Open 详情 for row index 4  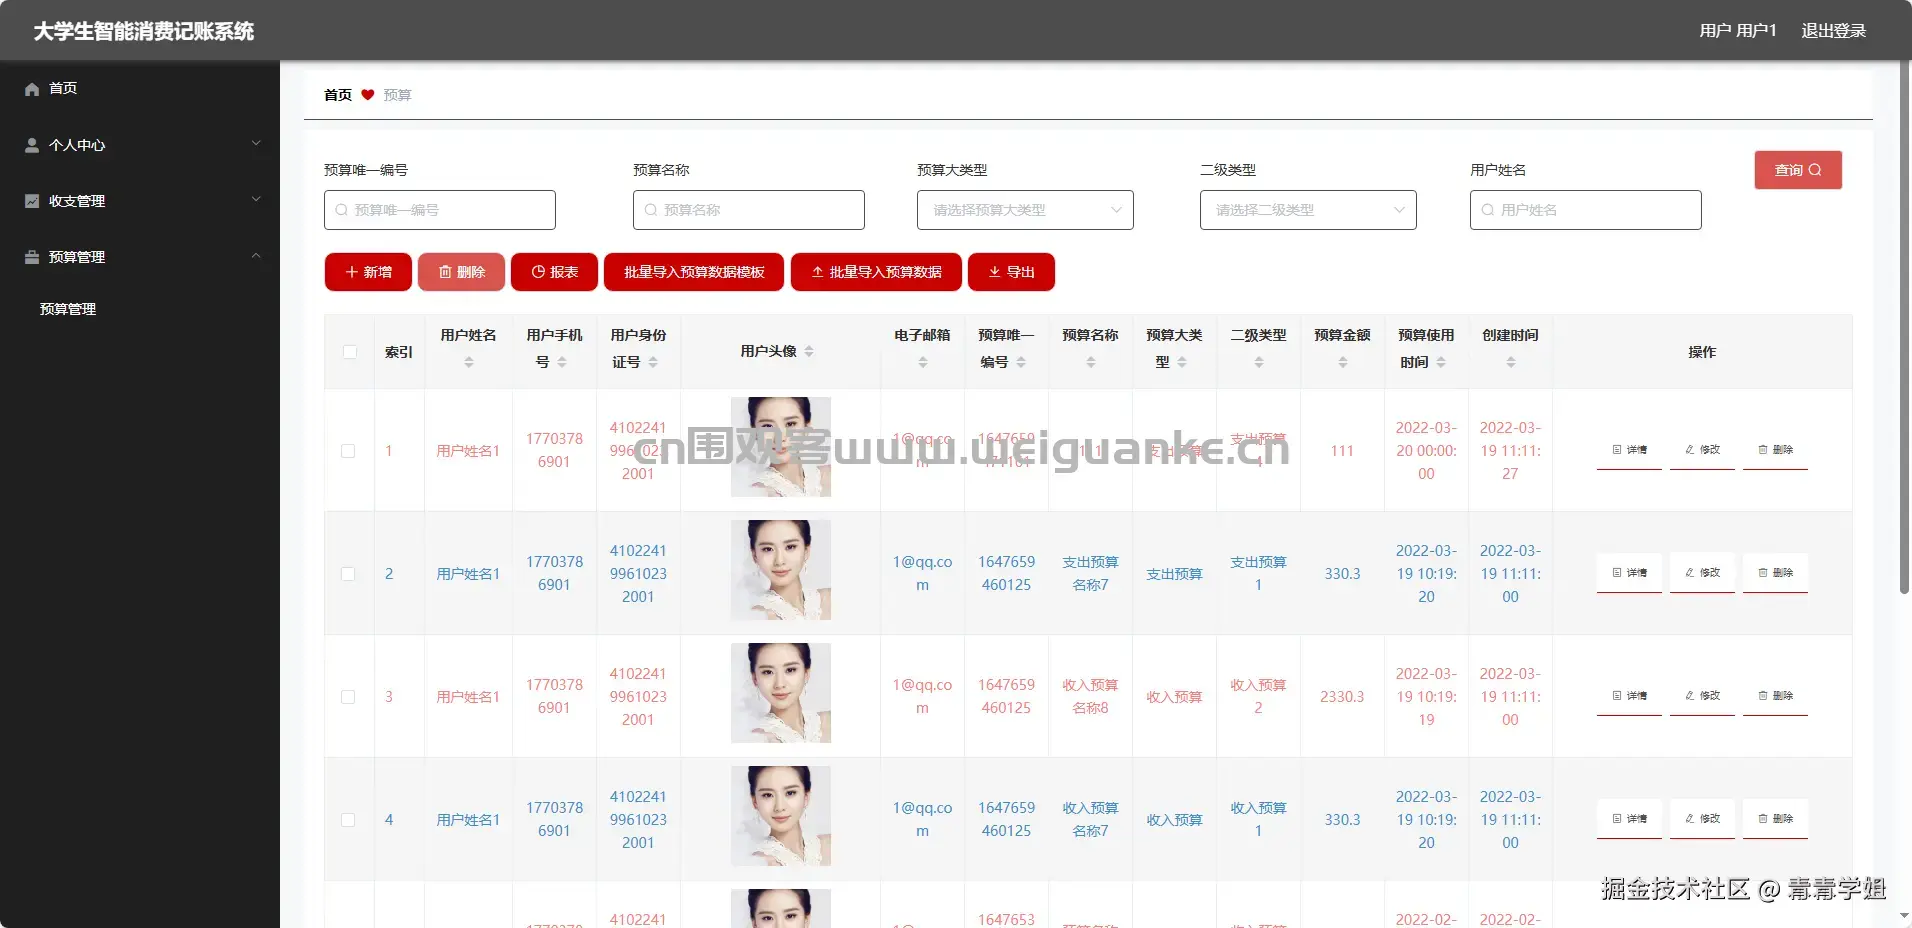(1629, 819)
